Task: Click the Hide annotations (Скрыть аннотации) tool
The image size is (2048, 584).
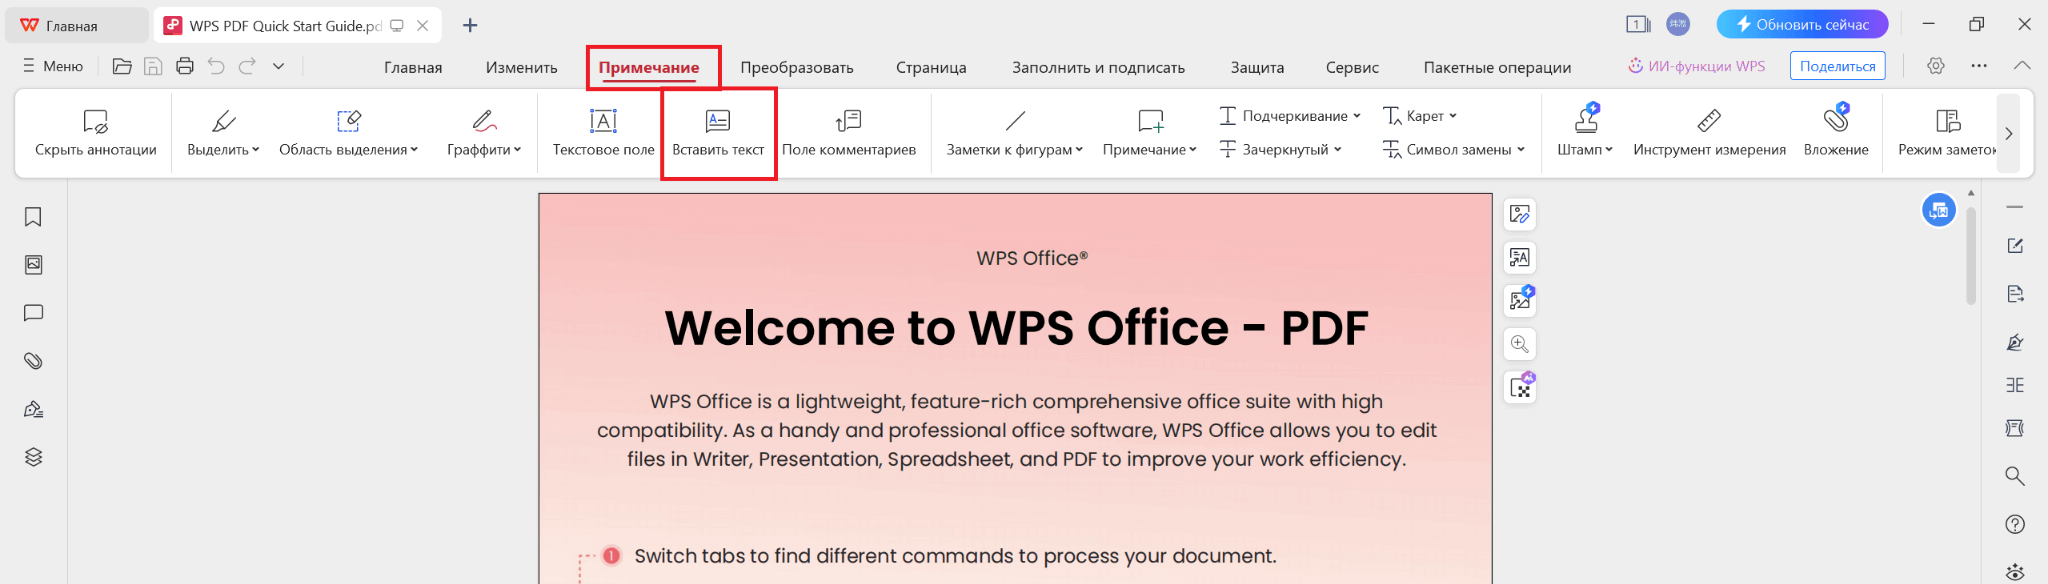Action: [95, 133]
